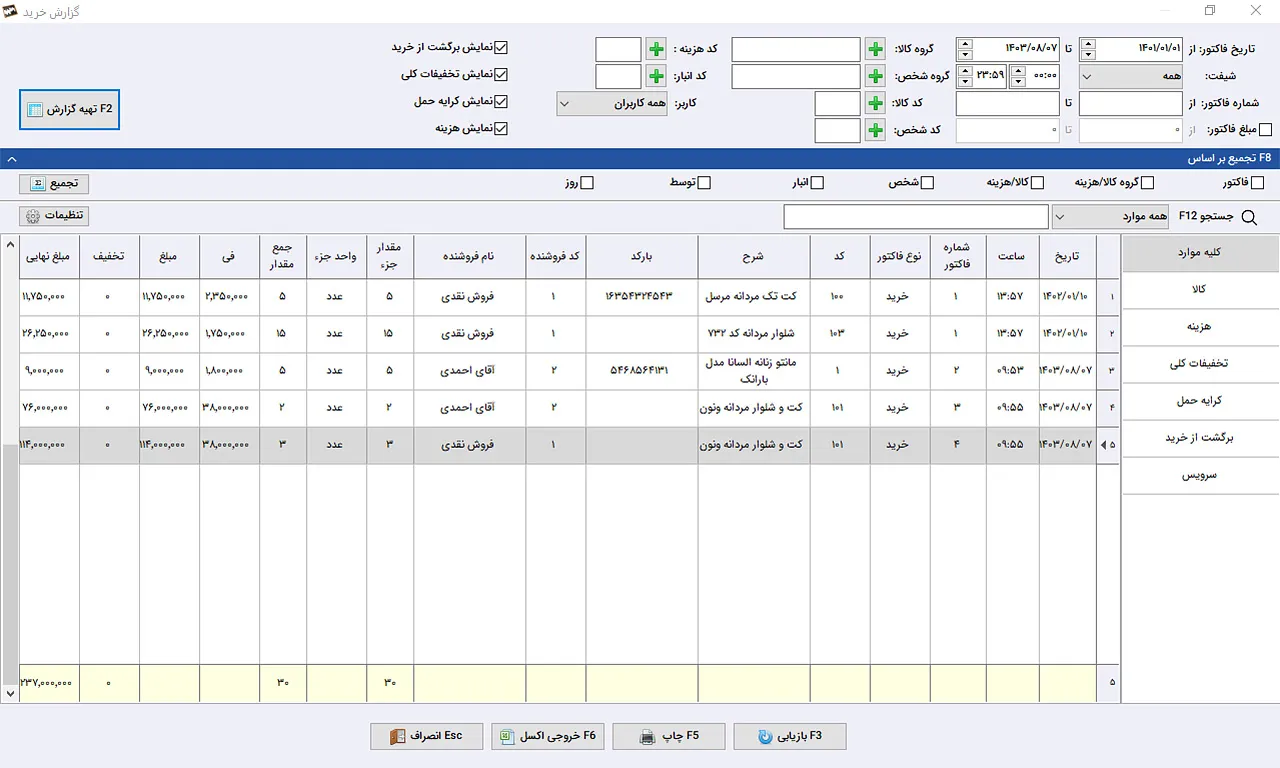Image resolution: width=1280 pixels, height=768 pixels.
Task: Enable the مبلغ فاکتور filter checkbox
Action: tap(1266, 130)
